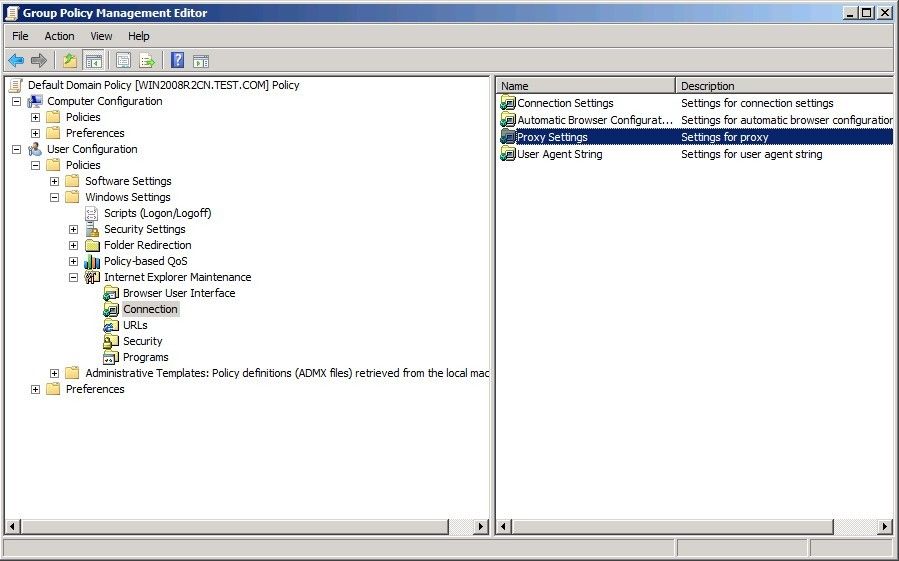The width and height of the screenshot is (899, 561).
Task: Expand the Policy-based QoS node
Action: pos(73,261)
